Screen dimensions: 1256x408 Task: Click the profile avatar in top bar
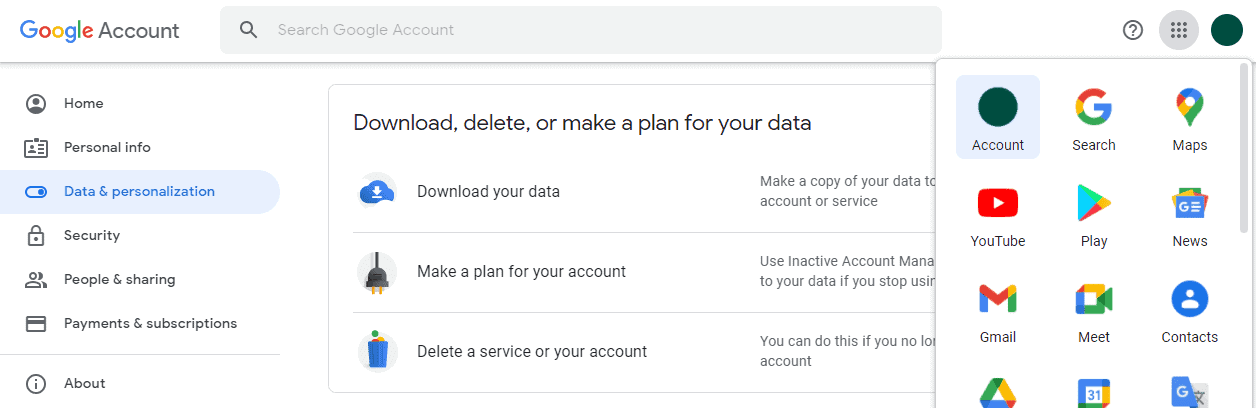point(1227,30)
